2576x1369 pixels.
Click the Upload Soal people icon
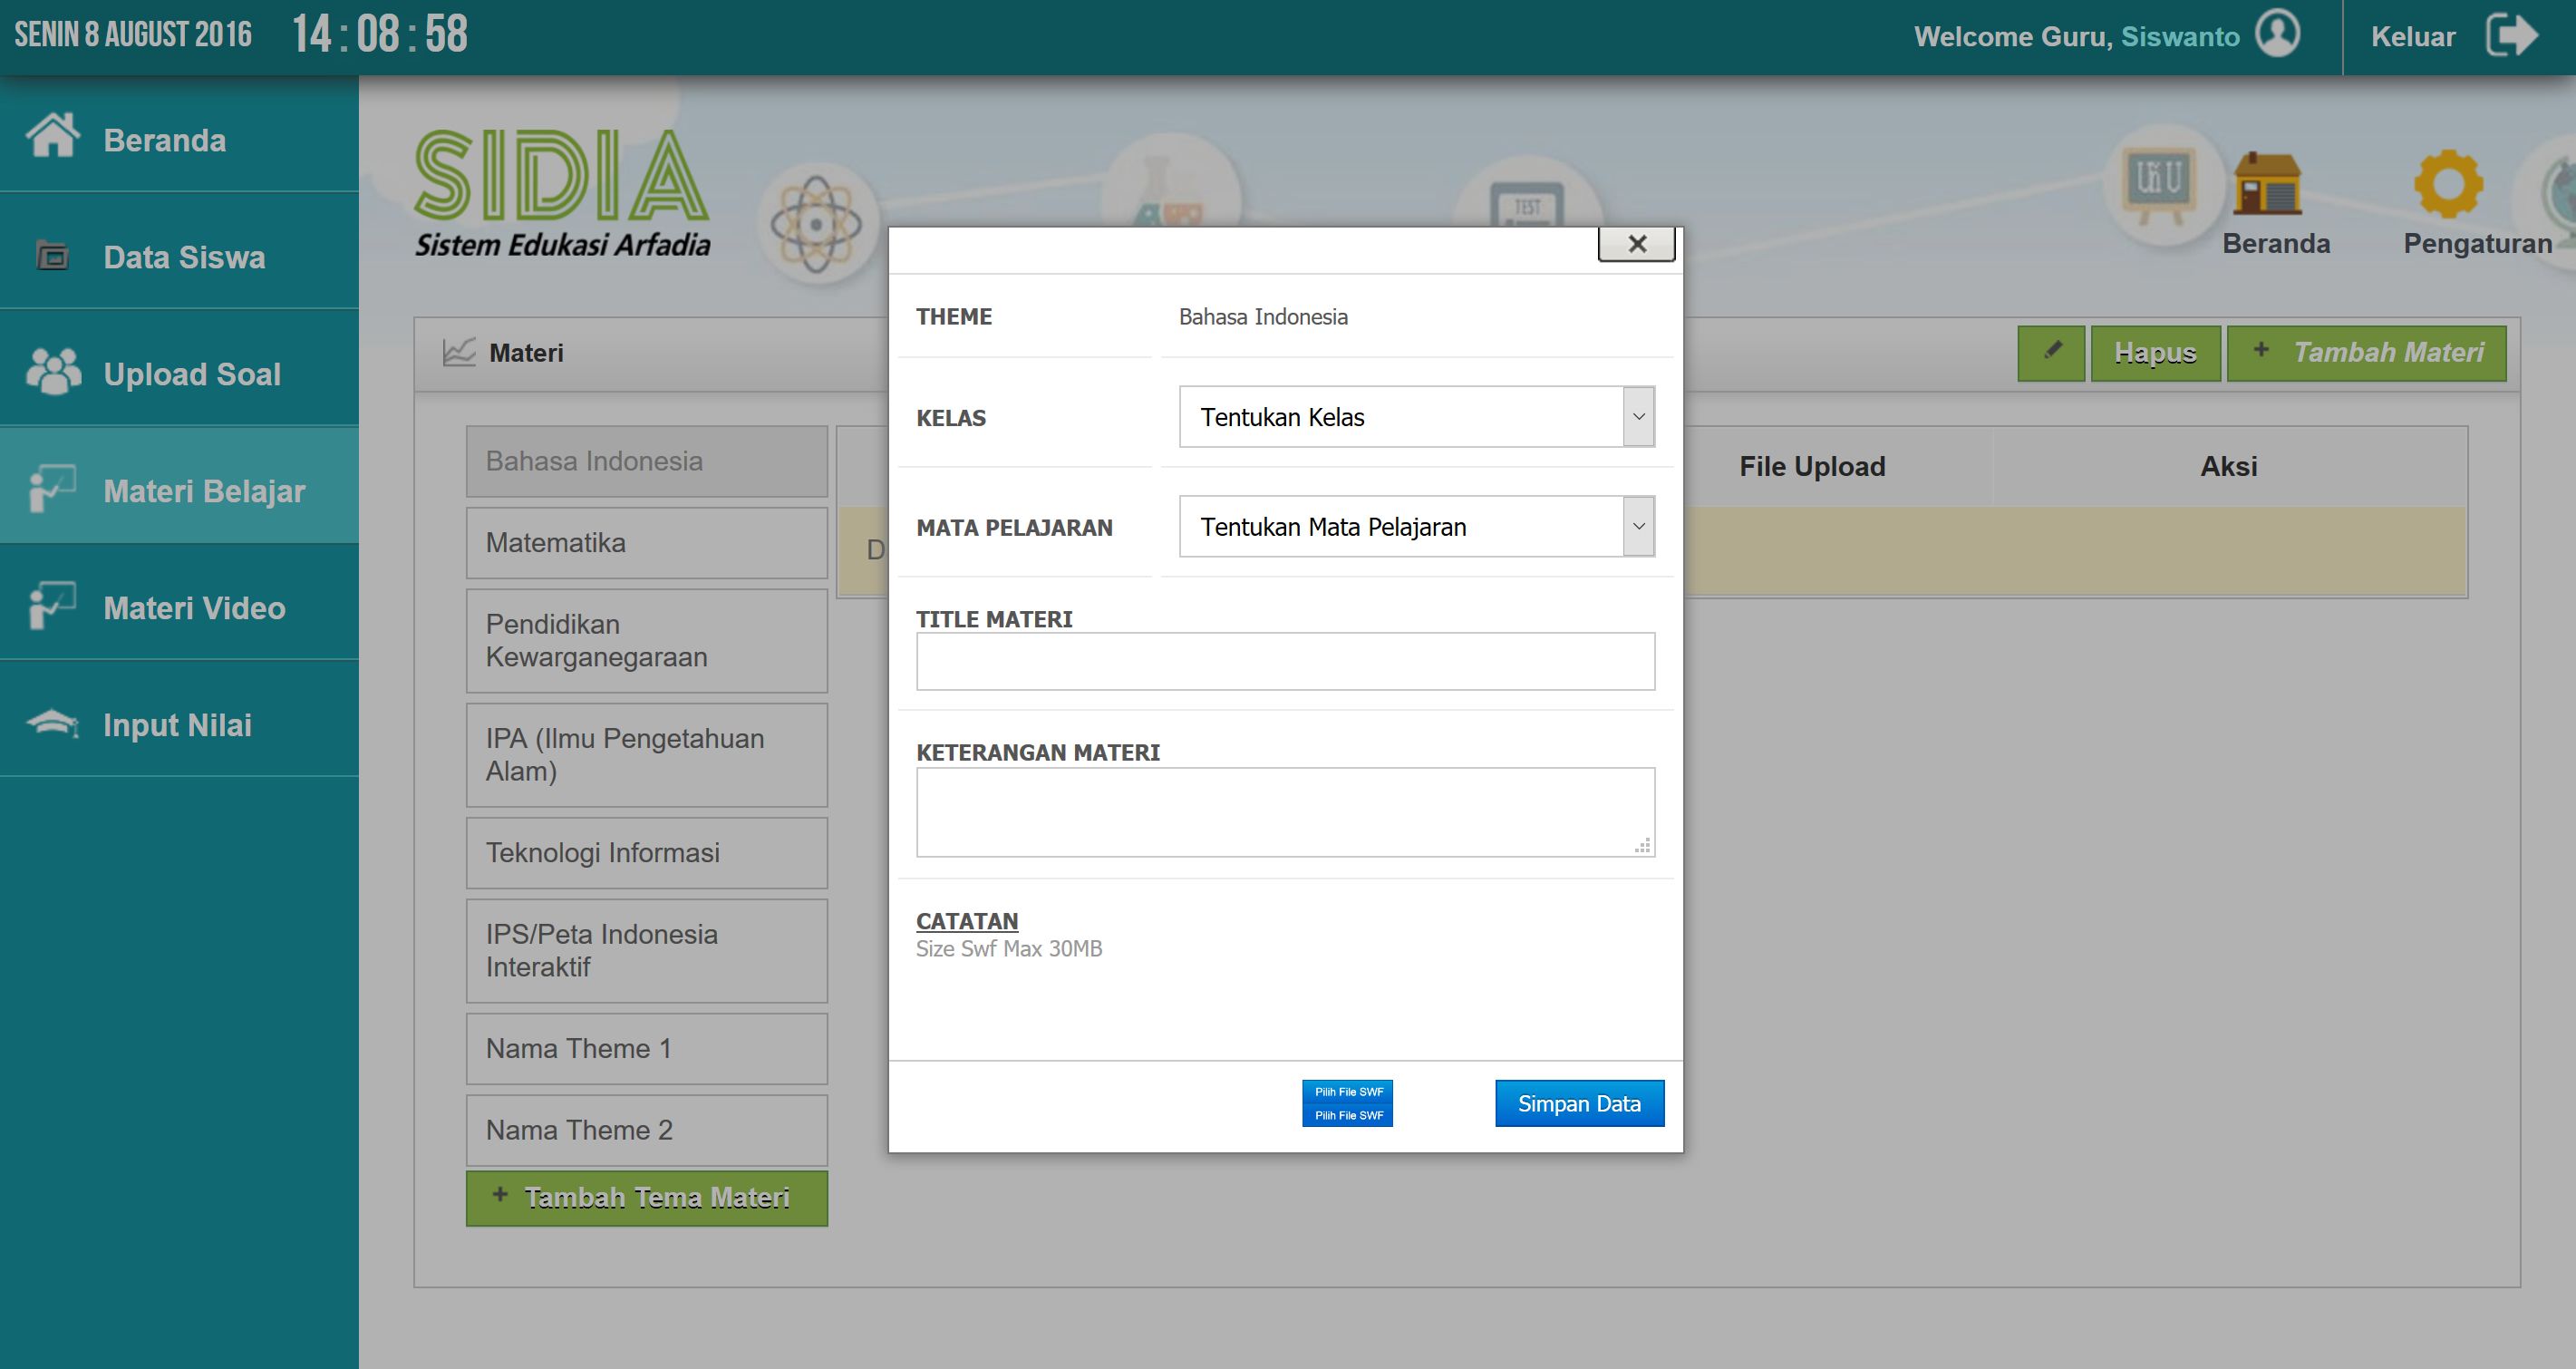point(54,372)
